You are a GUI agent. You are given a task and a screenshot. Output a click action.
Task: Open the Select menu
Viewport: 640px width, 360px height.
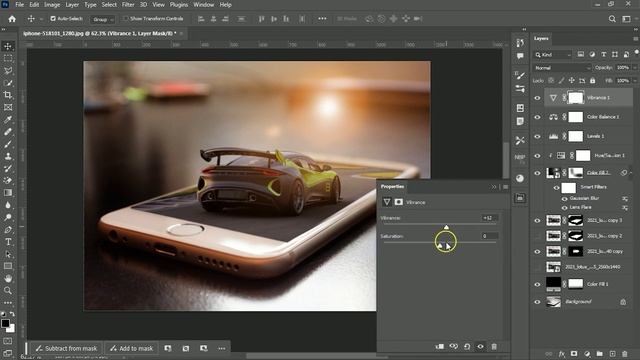[x=109, y=5]
